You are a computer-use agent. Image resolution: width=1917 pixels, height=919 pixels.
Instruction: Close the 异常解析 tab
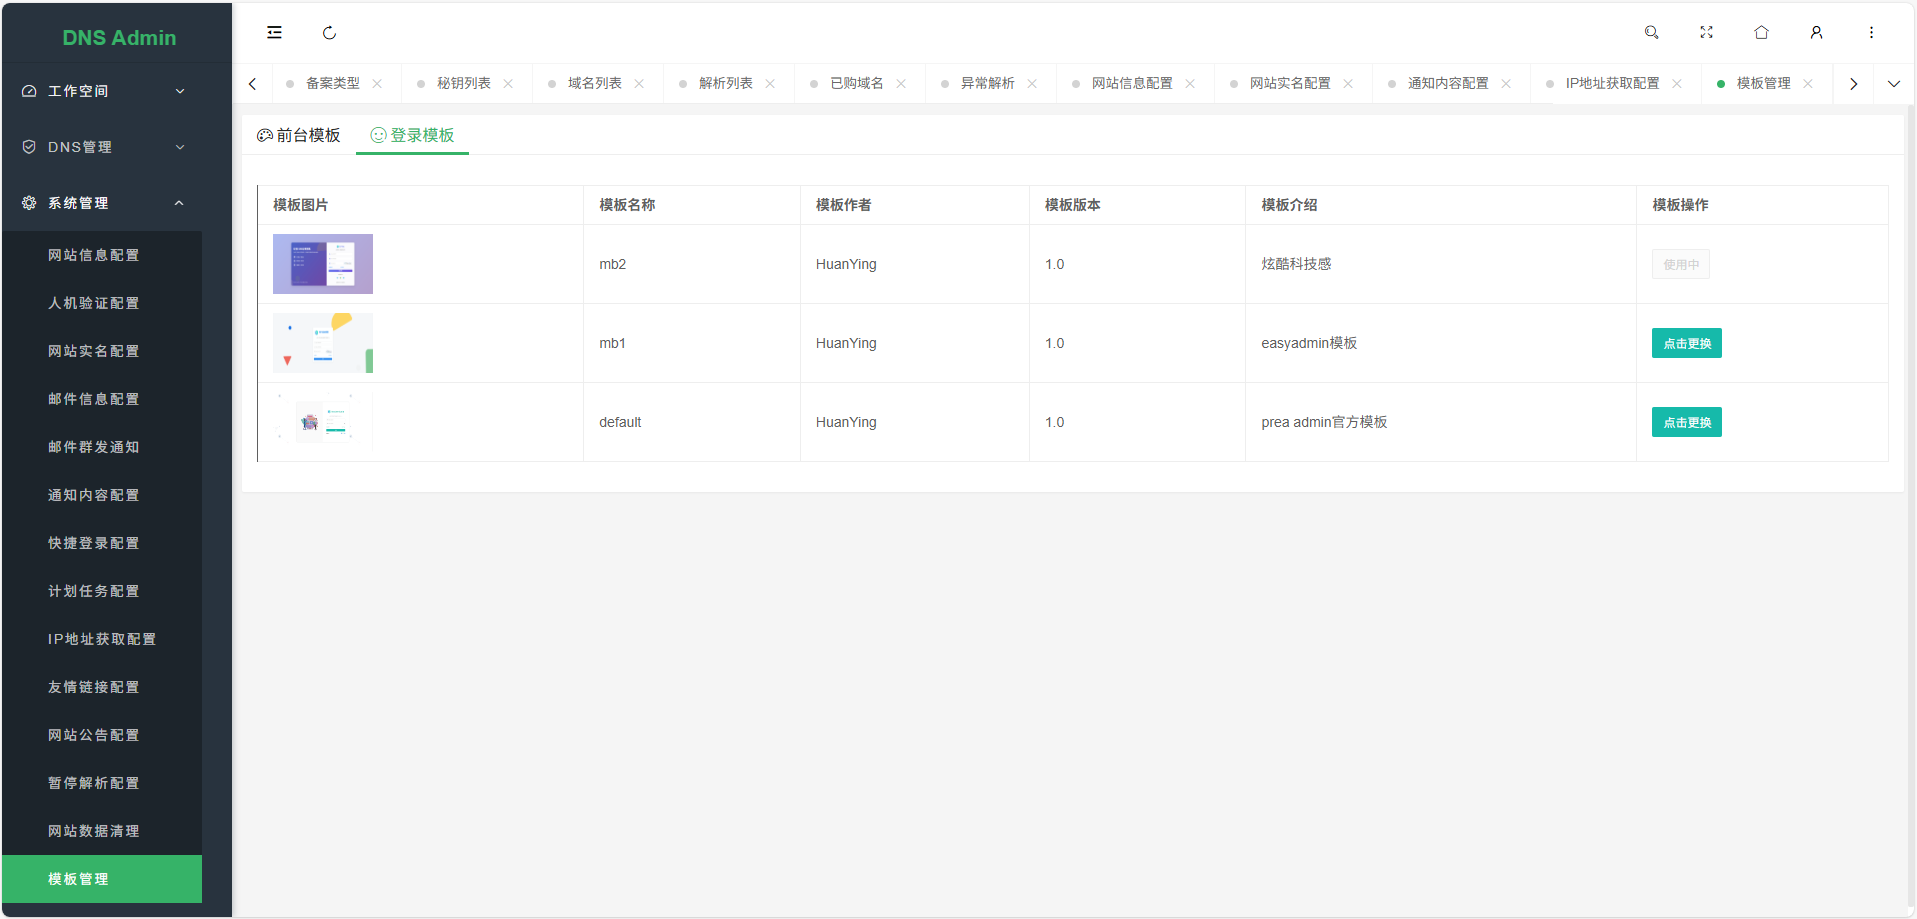1032,83
